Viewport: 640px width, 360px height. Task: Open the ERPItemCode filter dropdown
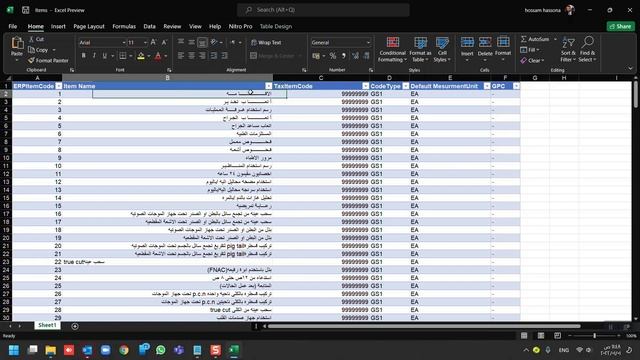coord(59,86)
